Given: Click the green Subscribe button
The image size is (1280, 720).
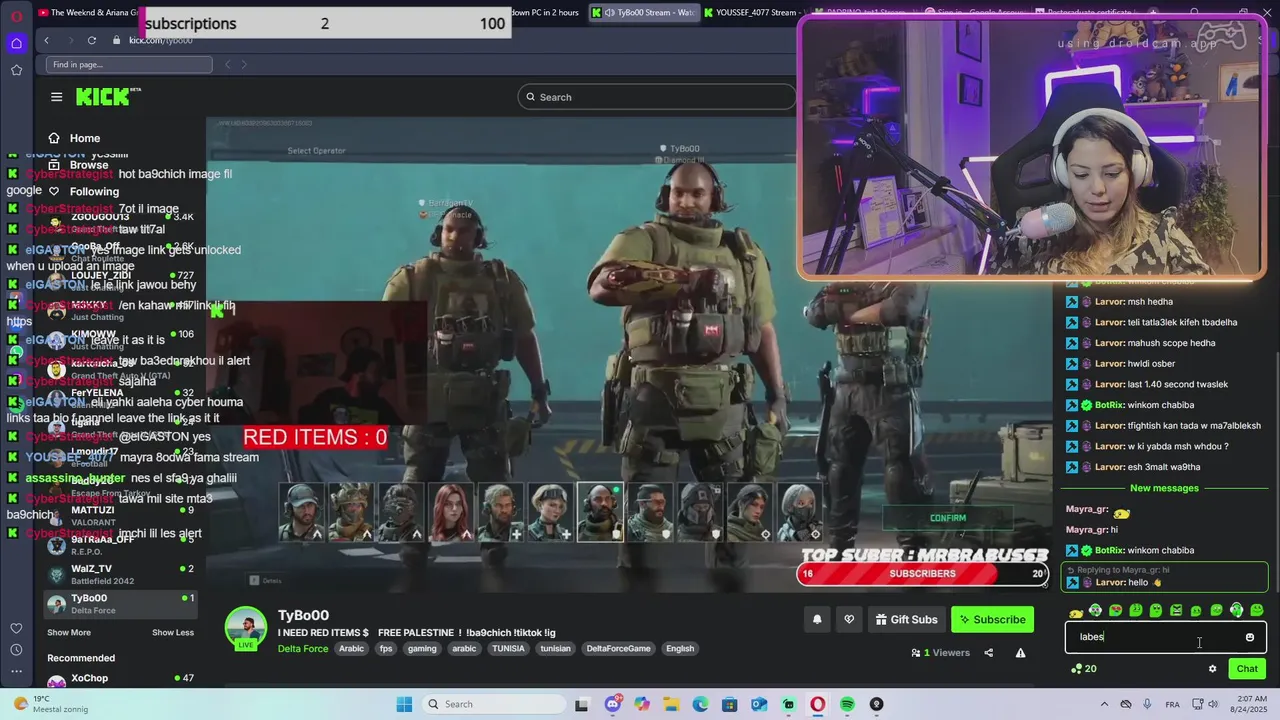Looking at the screenshot, I should 992,619.
